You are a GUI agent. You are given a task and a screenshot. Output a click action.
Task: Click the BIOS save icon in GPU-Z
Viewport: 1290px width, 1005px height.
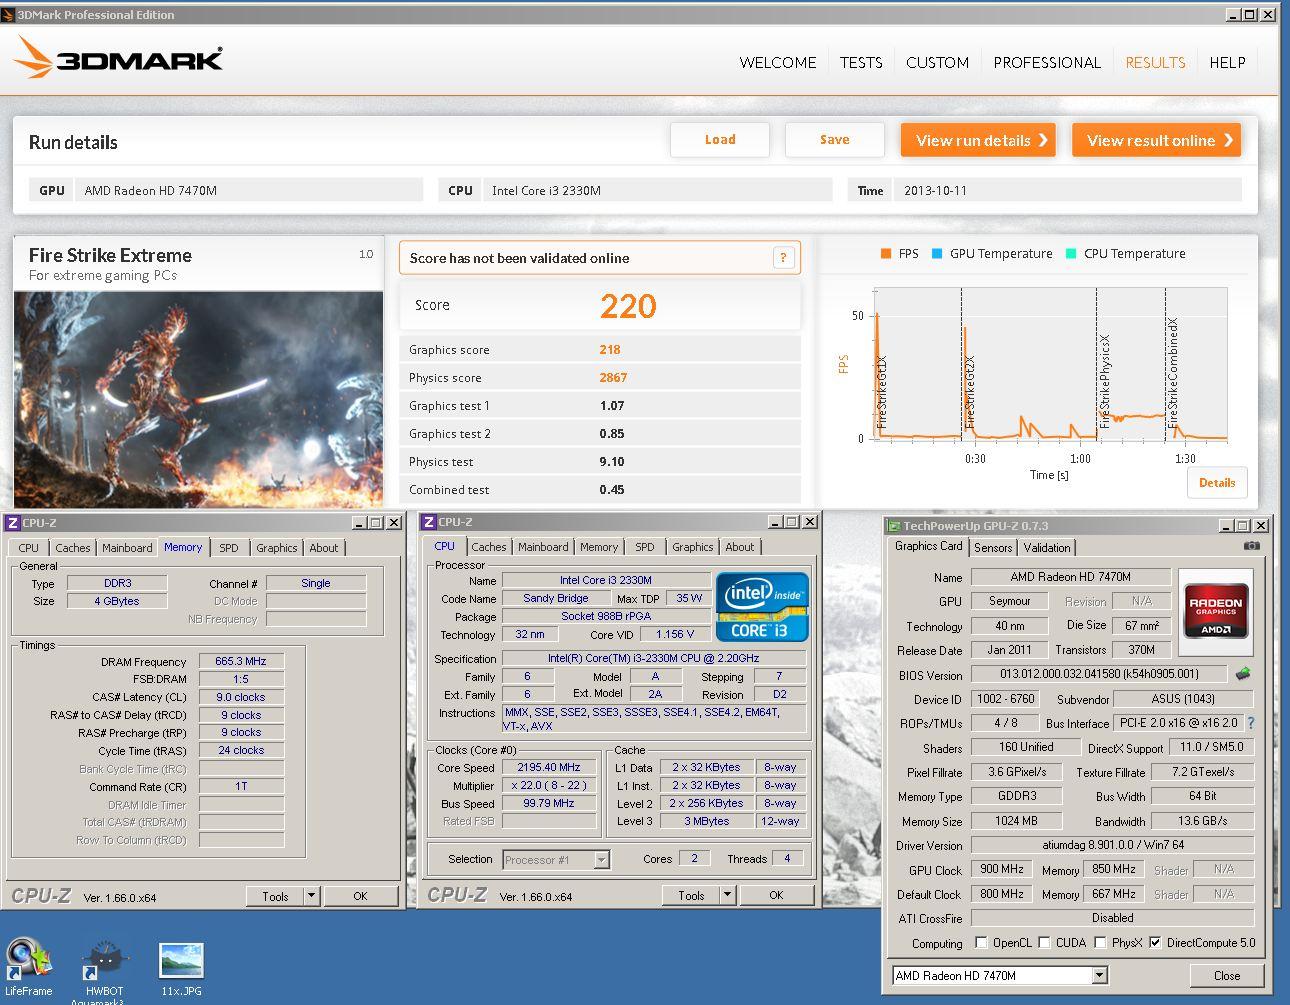[x=1243, y=674]
